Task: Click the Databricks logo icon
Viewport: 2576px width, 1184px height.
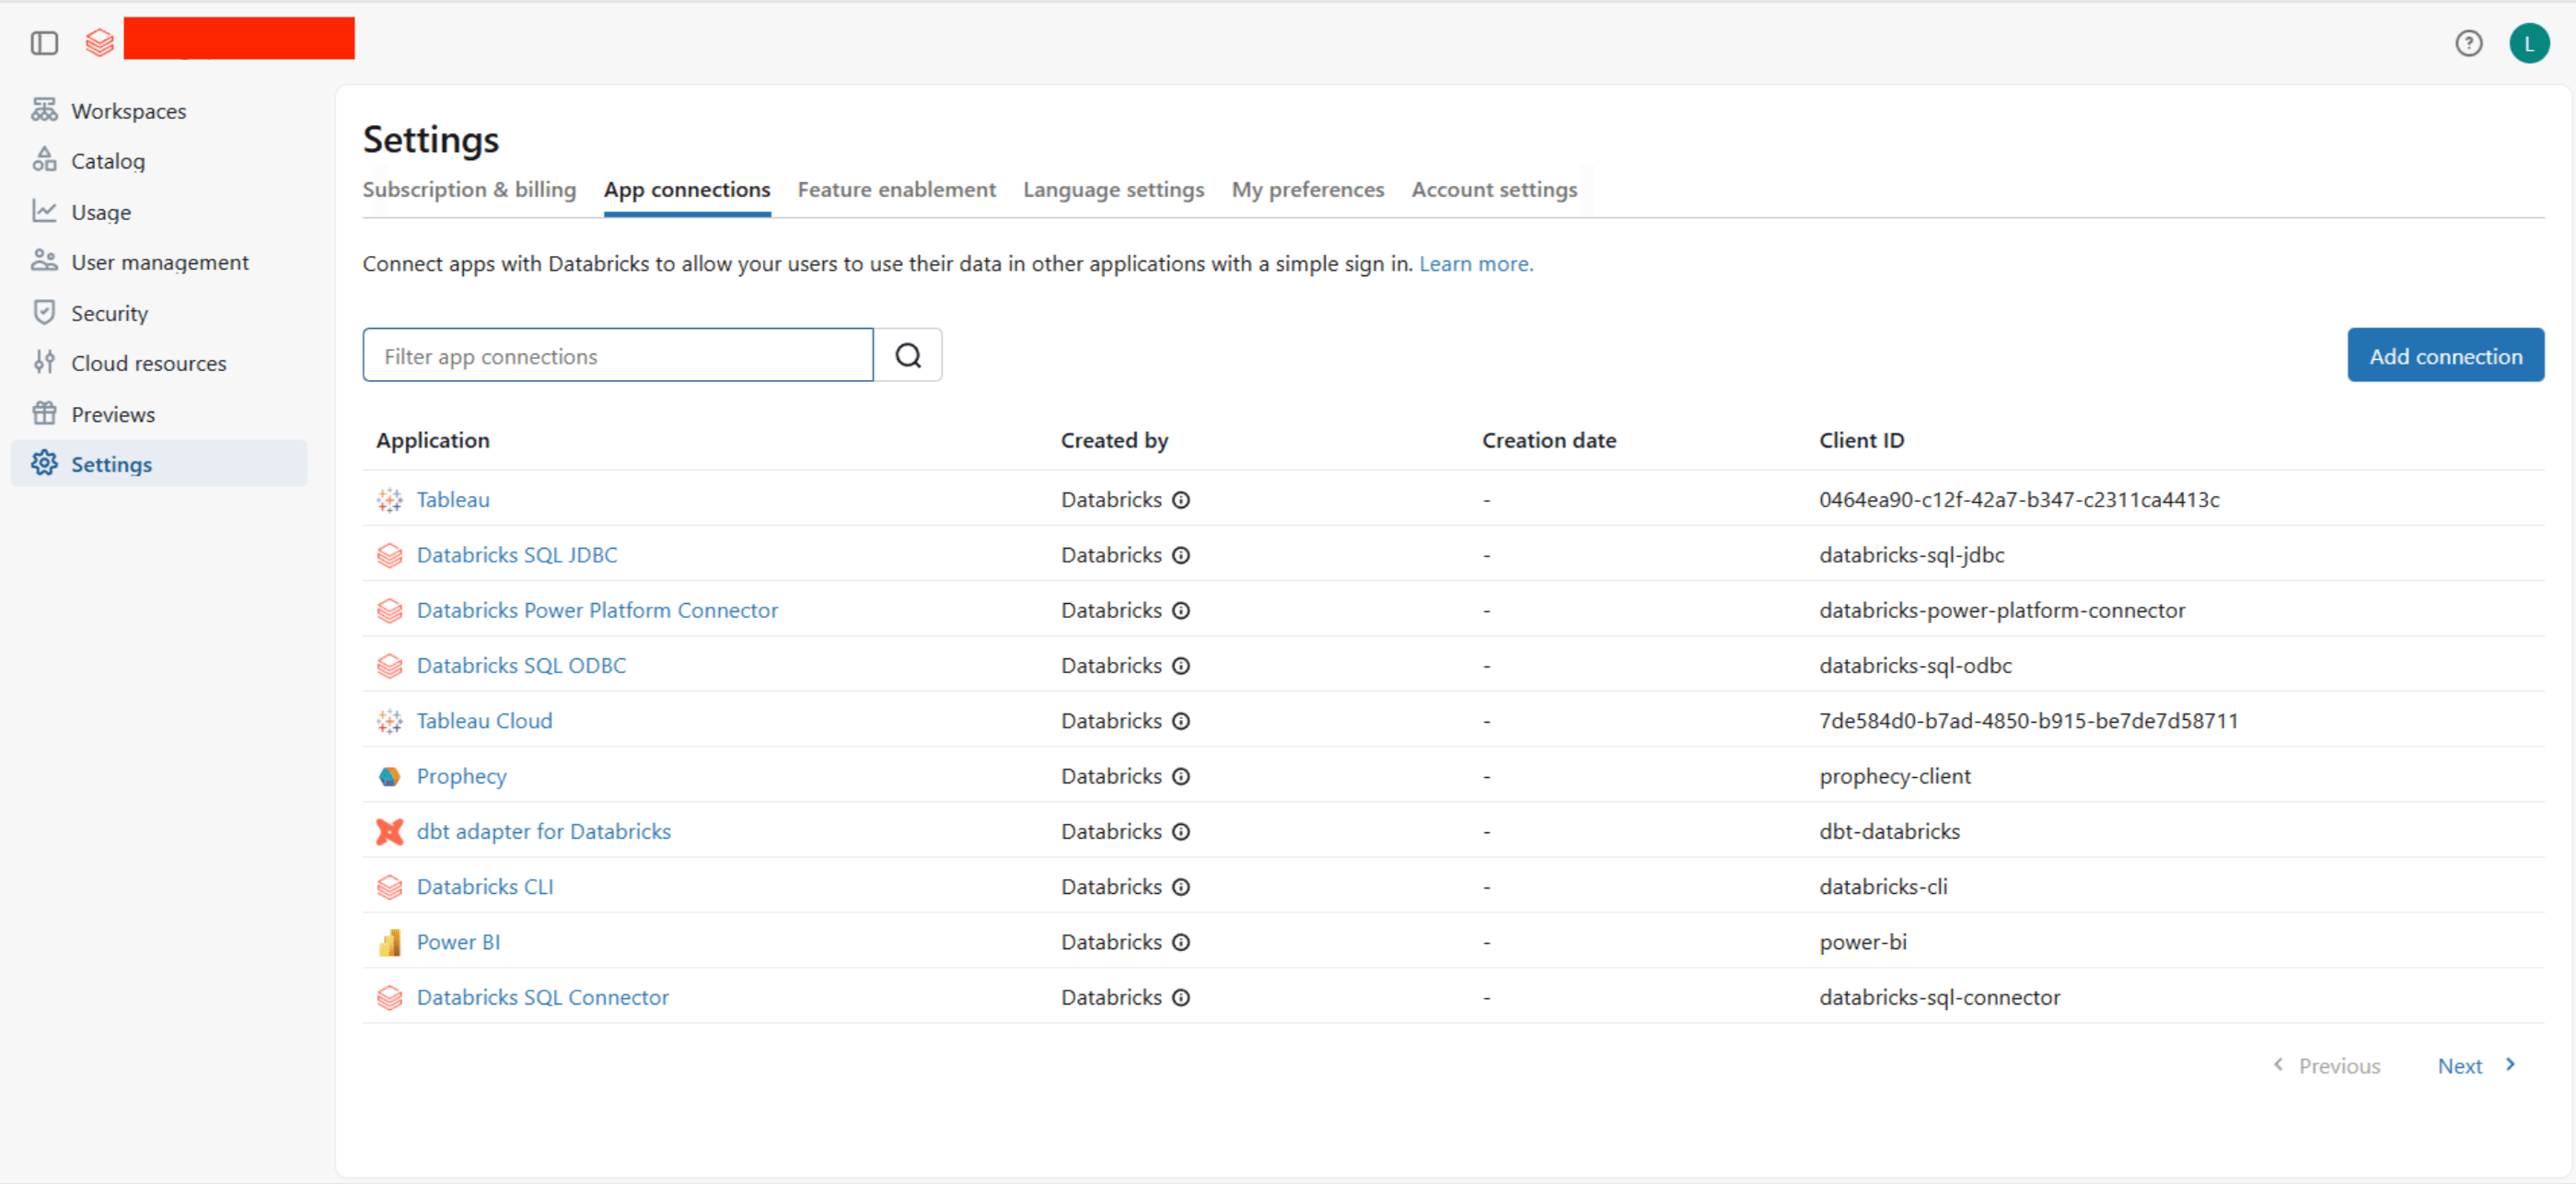Action: click(x=99, y=43)
